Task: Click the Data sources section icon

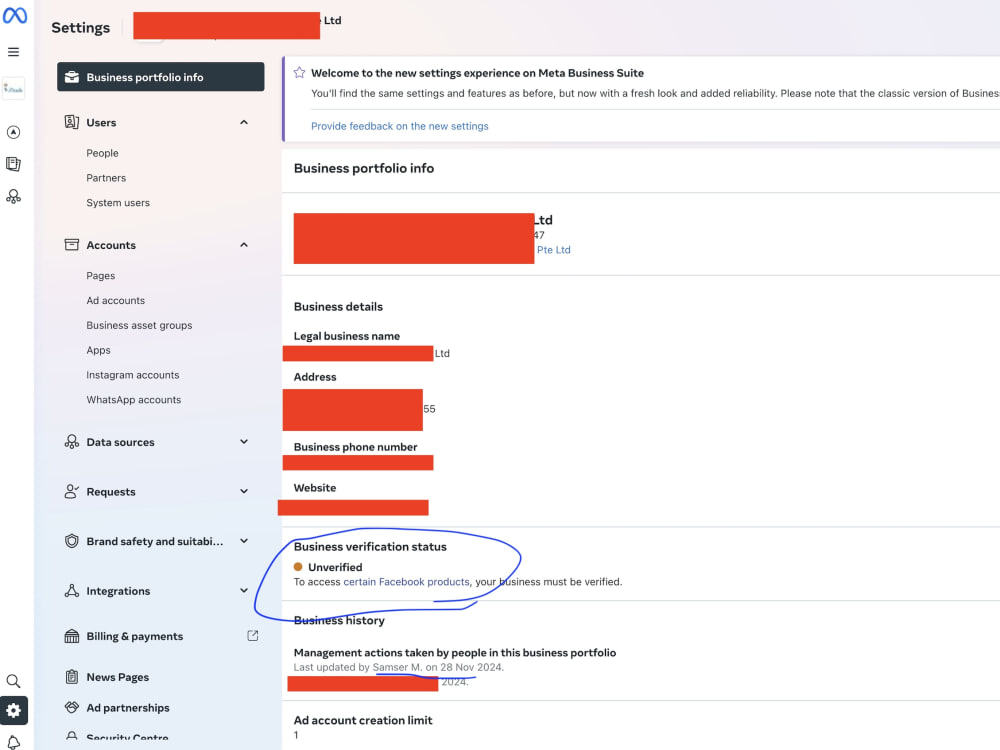Action: [72, 441]
